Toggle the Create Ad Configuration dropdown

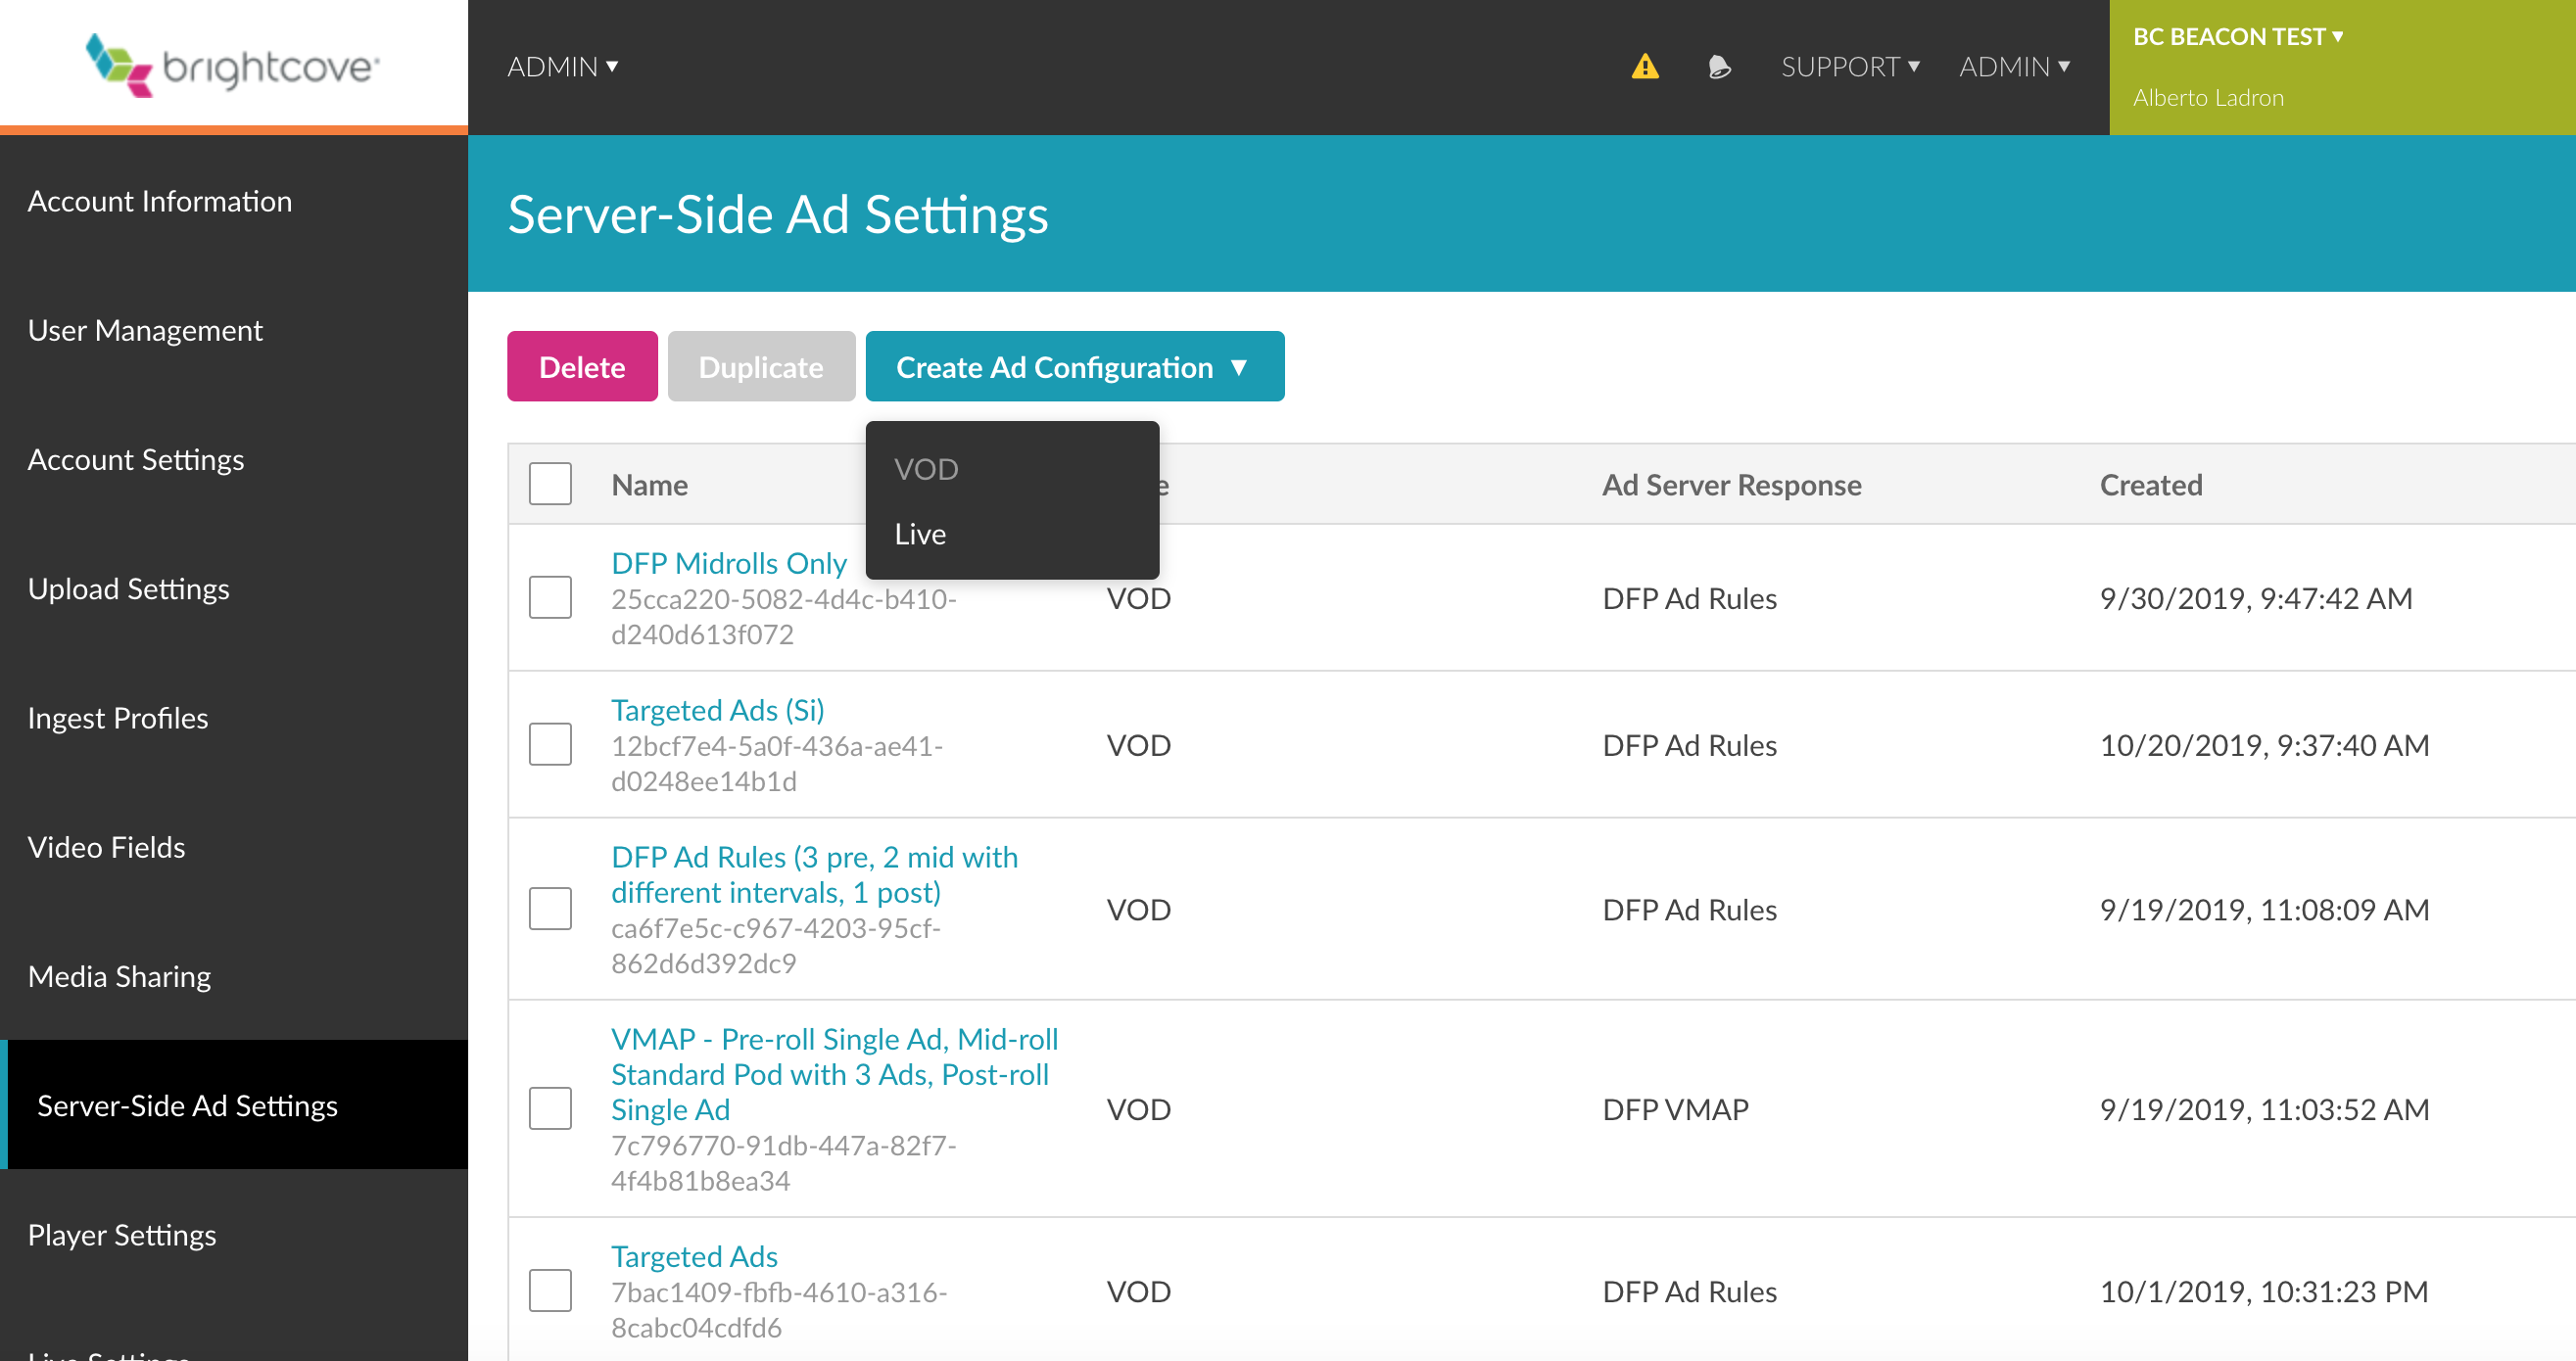click(x=1075, y=366)
